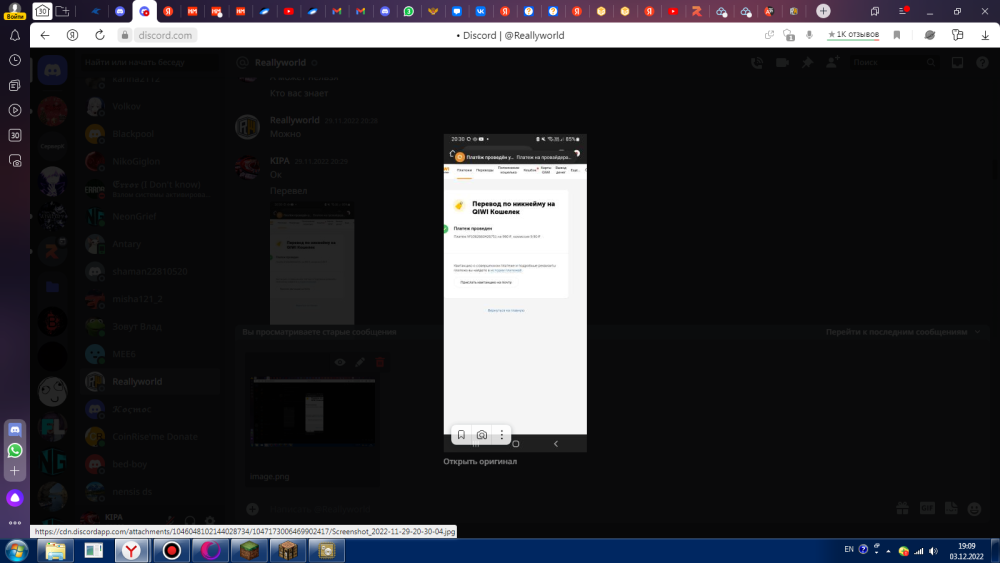Open browsing history clock icon
Viewport: 1000px width, 563px height.
(15, 60)
